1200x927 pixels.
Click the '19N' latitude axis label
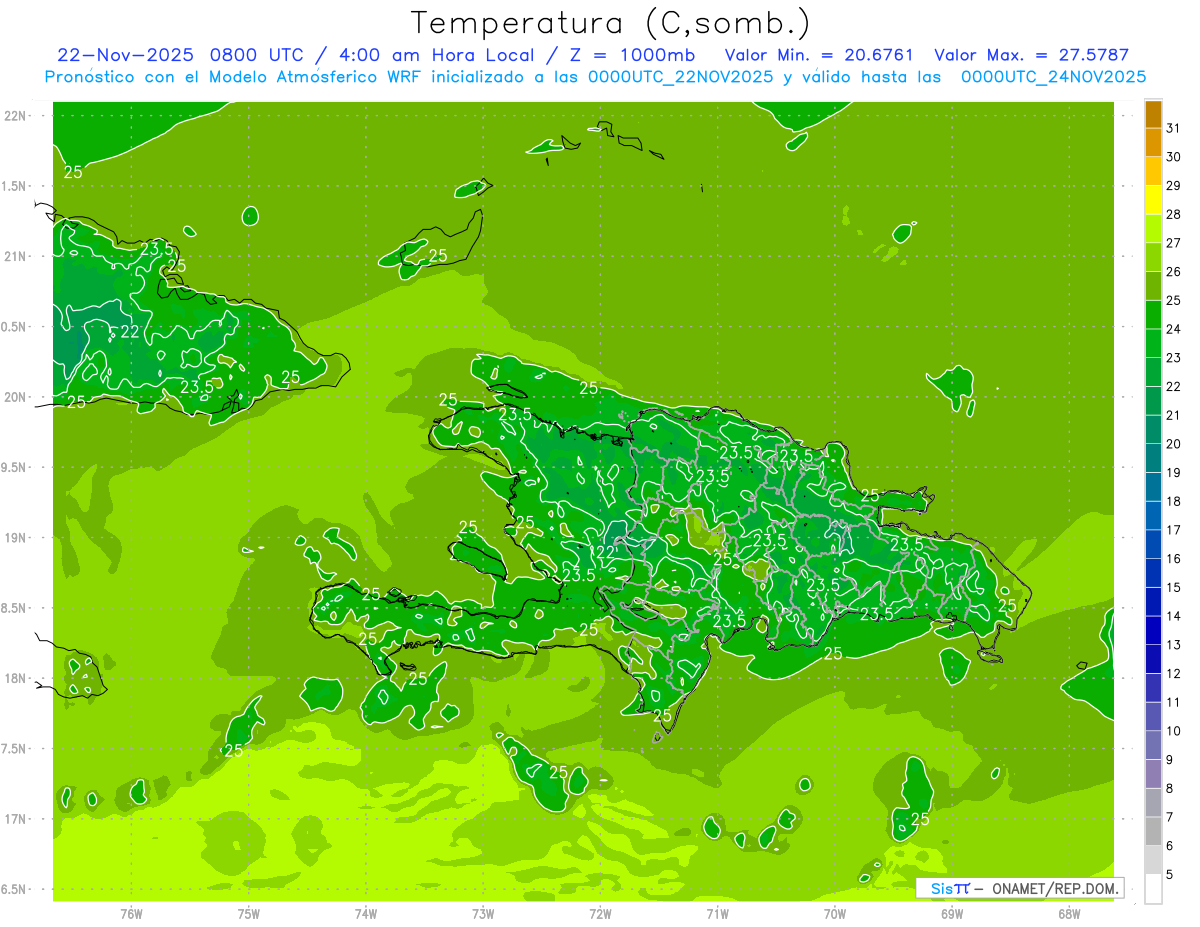15,538
